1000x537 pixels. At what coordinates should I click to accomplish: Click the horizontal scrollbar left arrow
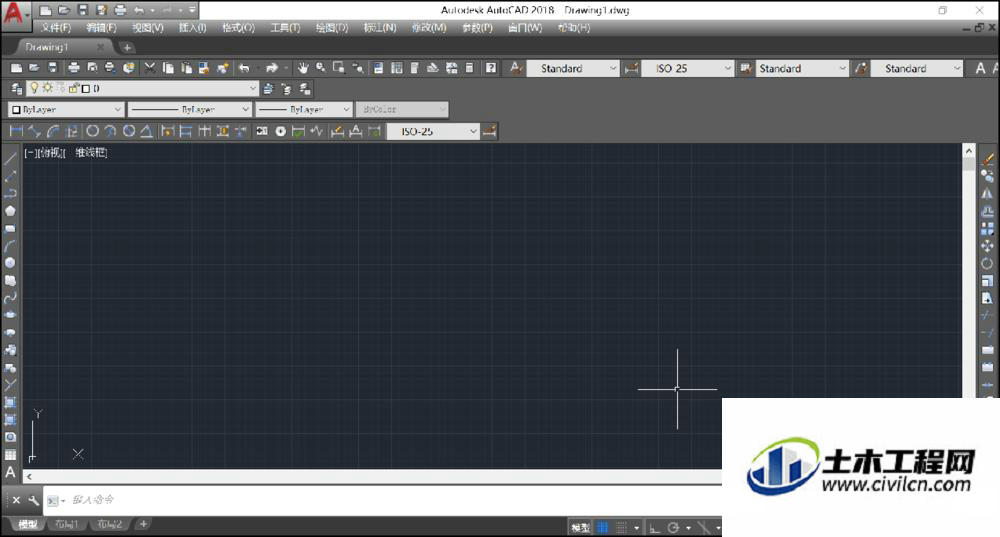[x=29, y=476]
